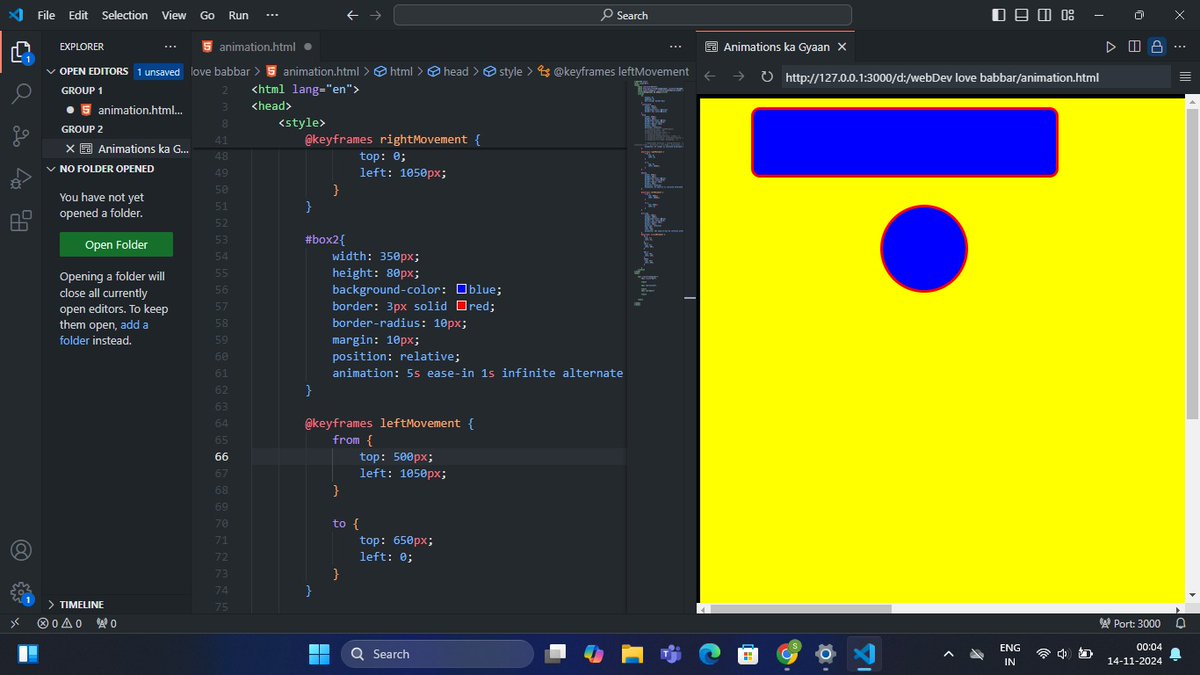Image resolution: width=1200 pixels, height=675 pixels.
Task: Toggle the editor group lock icon
Action: tap(1157, 46)
